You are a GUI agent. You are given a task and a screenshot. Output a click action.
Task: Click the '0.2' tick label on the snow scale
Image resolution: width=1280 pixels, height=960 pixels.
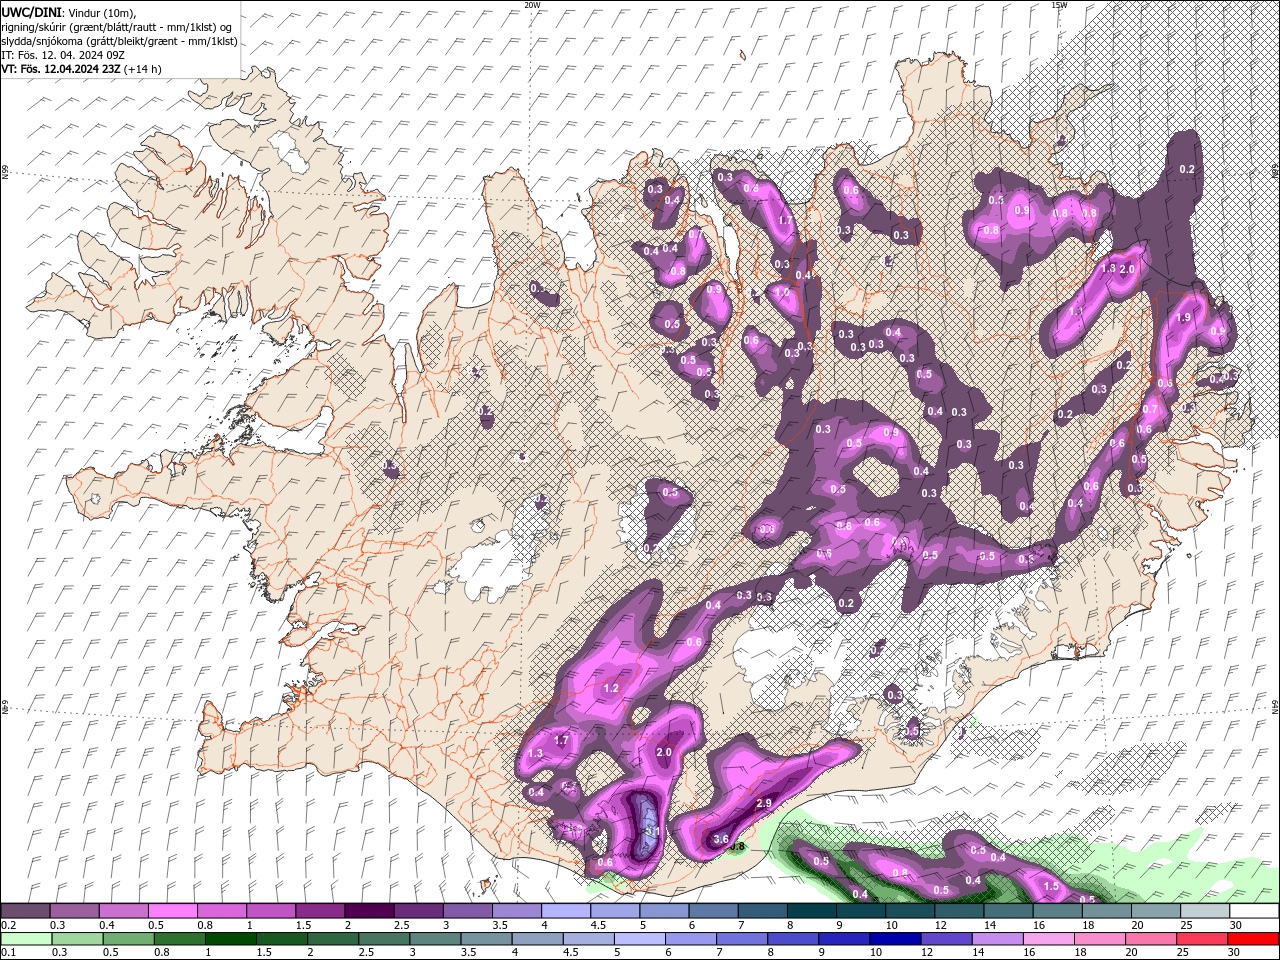coord(9,925)
